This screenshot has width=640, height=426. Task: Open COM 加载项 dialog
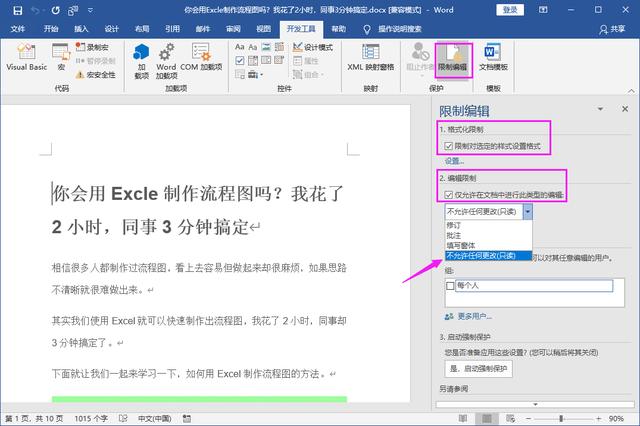(201, 58)
